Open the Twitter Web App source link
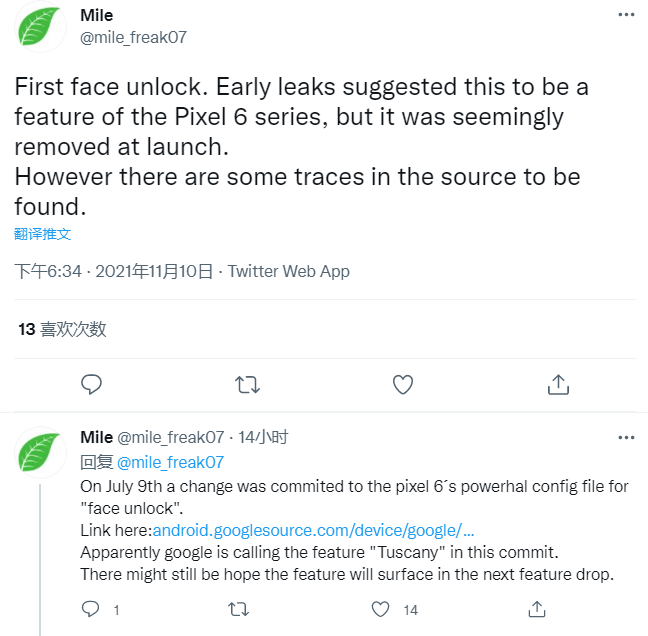Viewport: 648px width, 636px height. point(289,271)
